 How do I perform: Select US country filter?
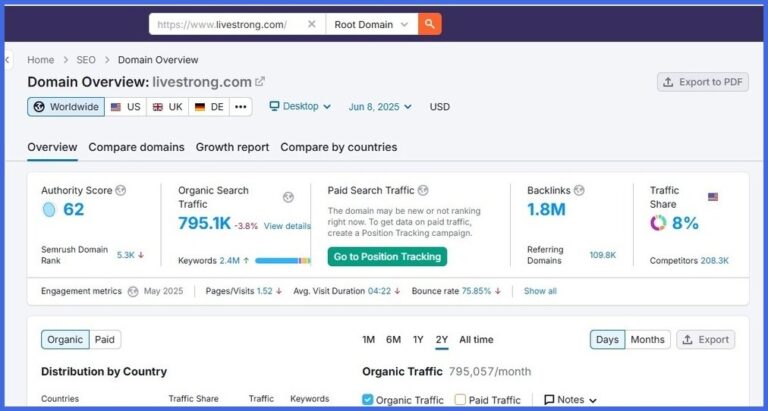pos(125,107)
